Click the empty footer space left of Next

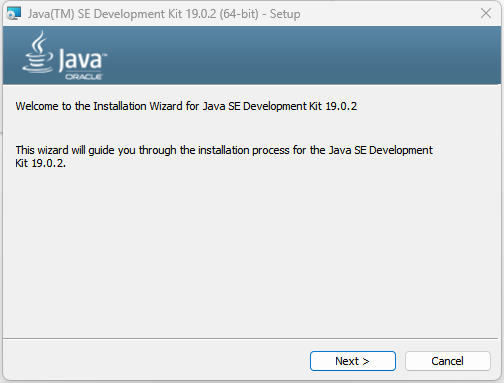point(157,361)
